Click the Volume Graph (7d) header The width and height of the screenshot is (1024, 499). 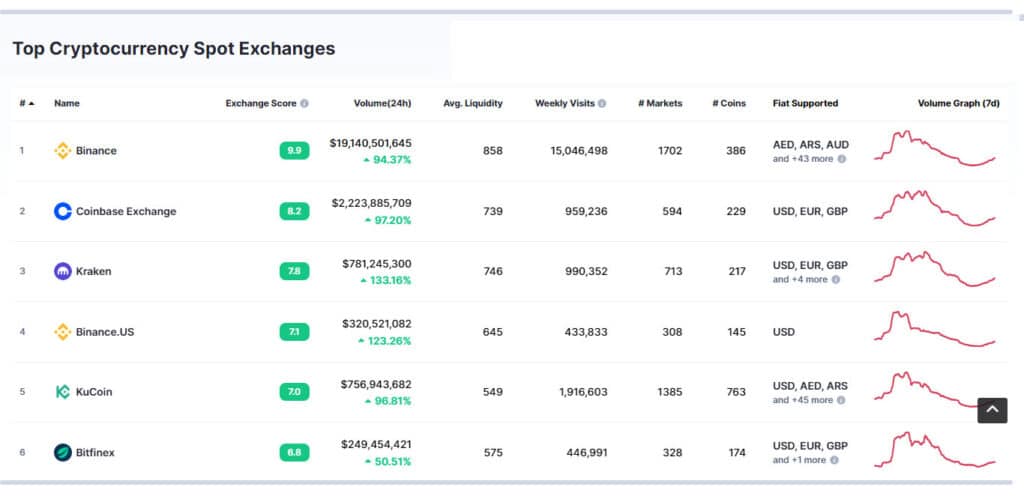[x=959, y=103]
